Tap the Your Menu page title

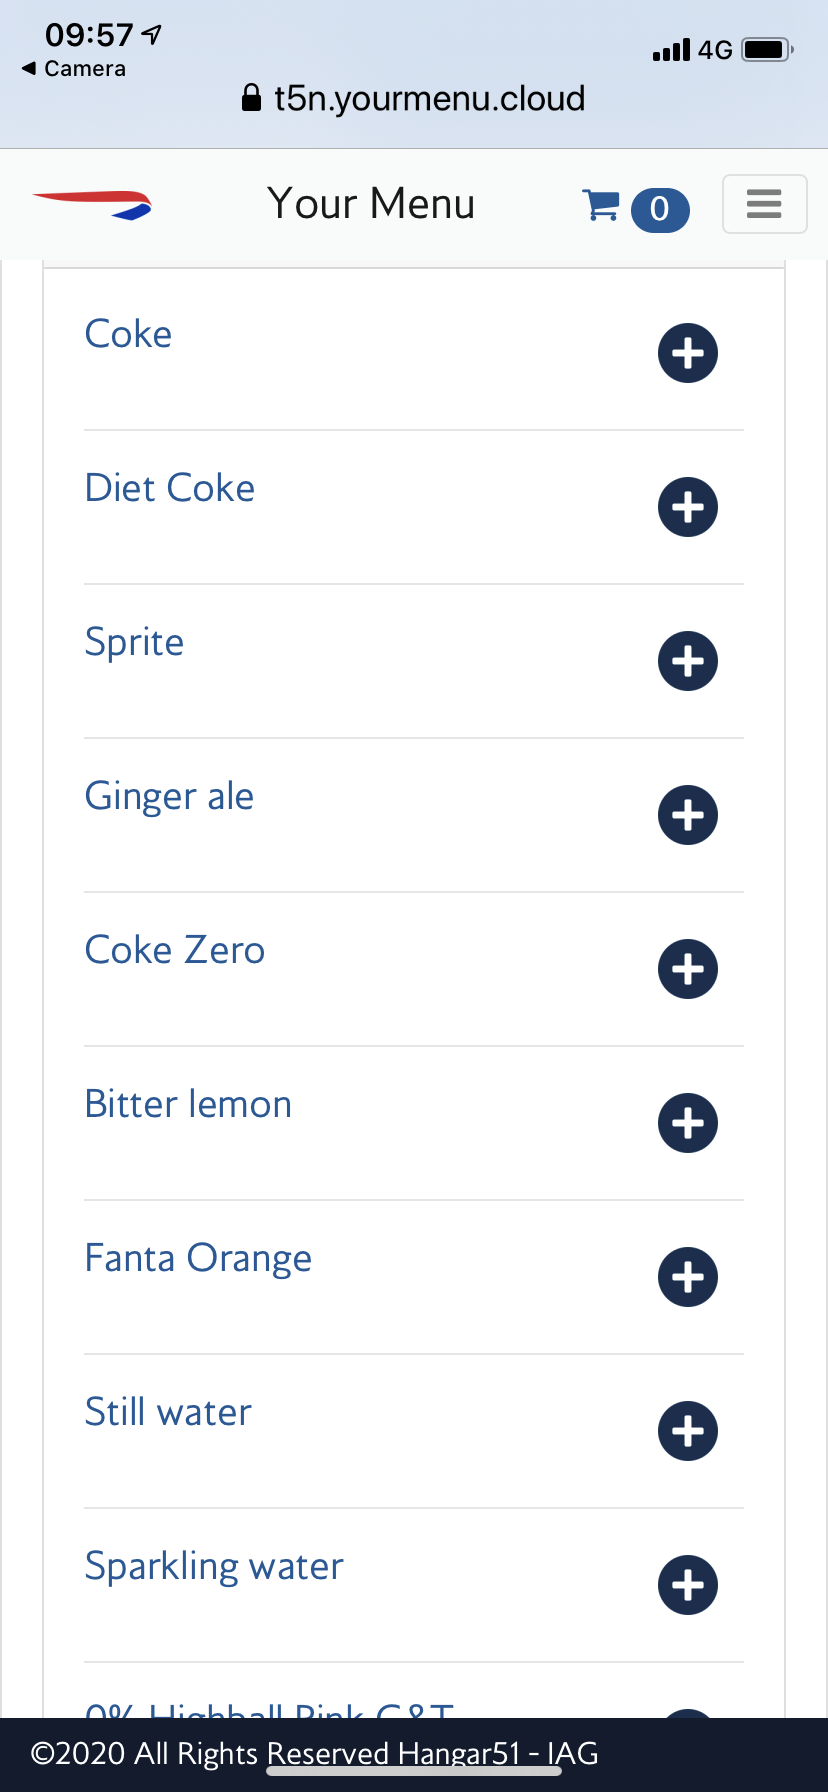[371, 203]
